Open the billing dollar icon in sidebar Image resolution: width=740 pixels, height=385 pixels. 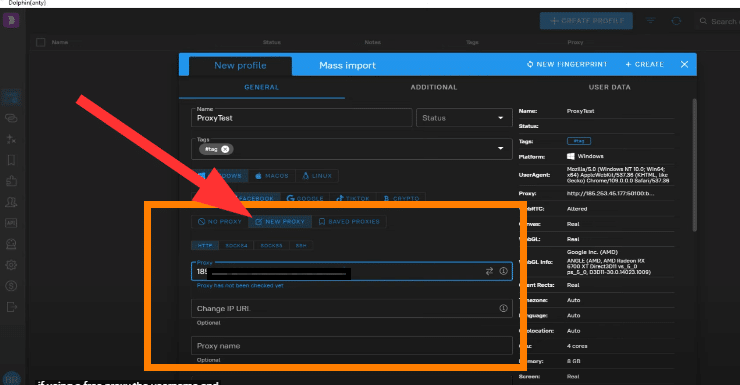11,286
